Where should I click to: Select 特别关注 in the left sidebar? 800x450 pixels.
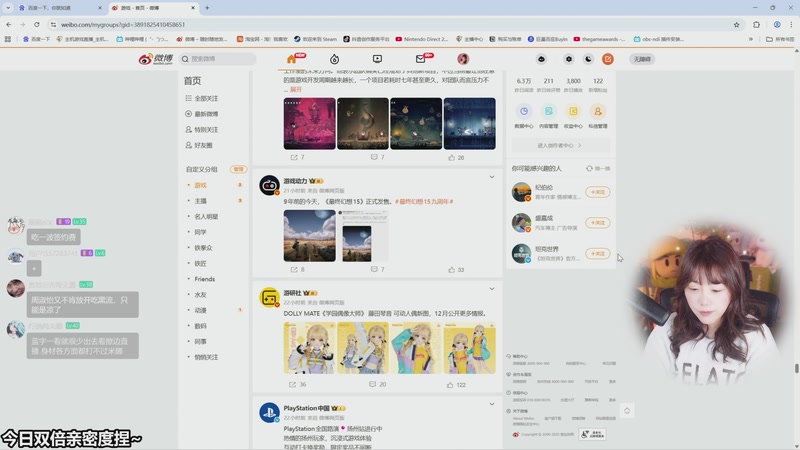[x=202, y=130]
